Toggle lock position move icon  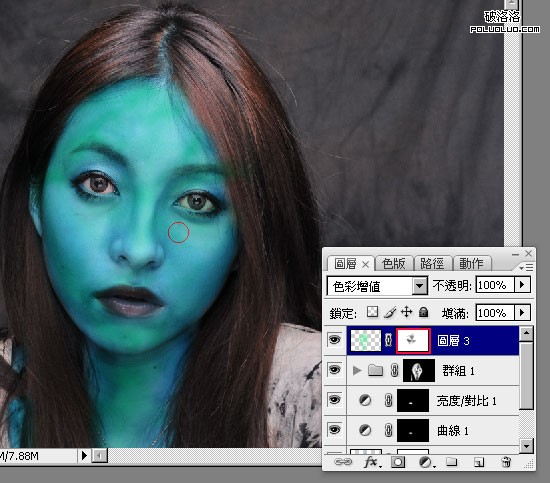[x=406, y=311]
